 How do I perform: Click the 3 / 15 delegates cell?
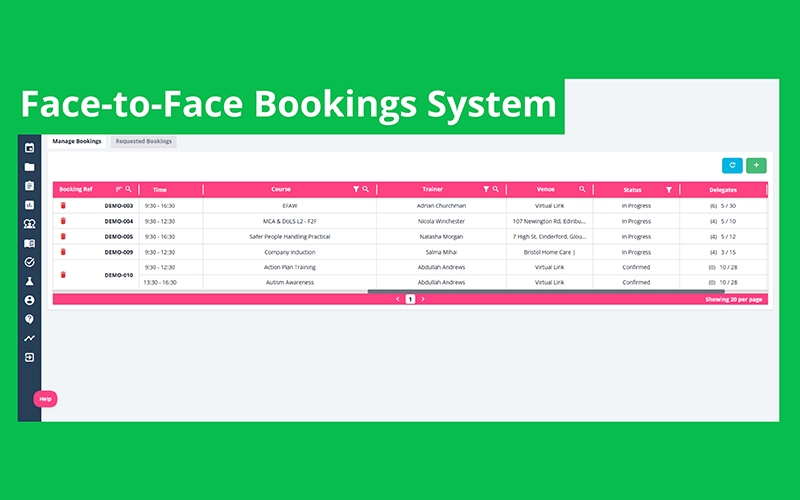[723, 252]
